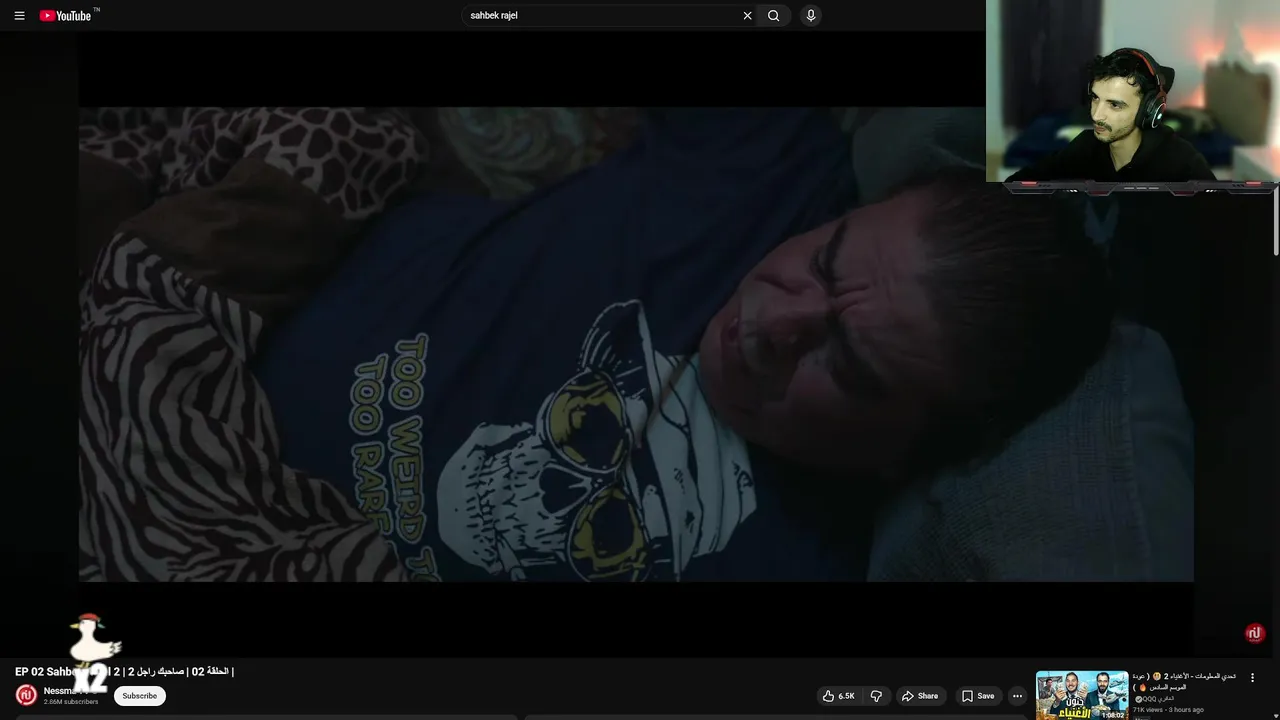Click the '71K views · 3 hours ago' text
Image resolution: width=1280 pixels, height=720 pixels.
1168,710
